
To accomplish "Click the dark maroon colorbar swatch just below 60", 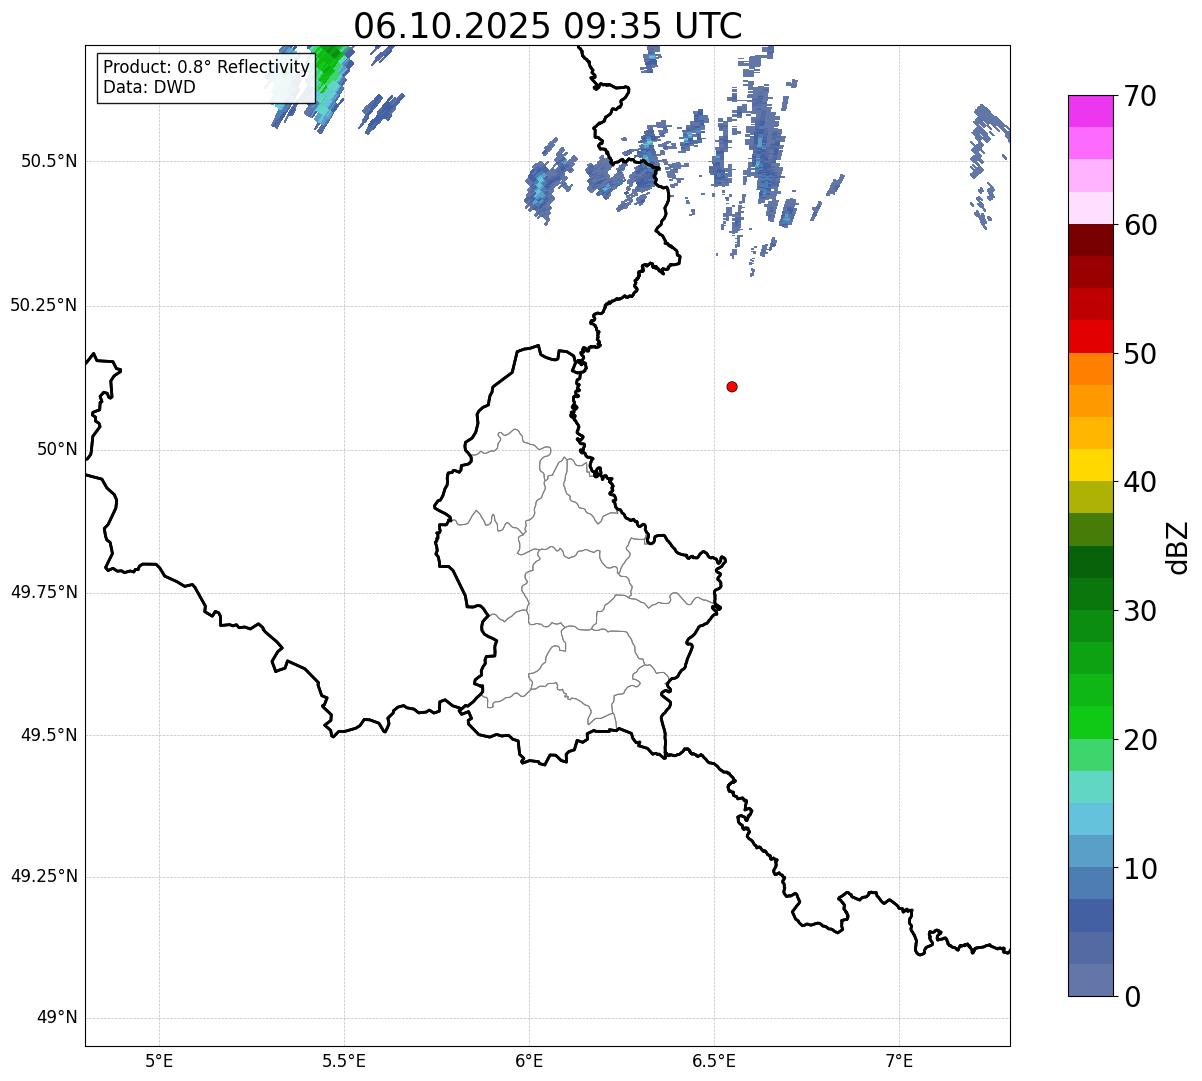I will click(x=1091, y=240).
